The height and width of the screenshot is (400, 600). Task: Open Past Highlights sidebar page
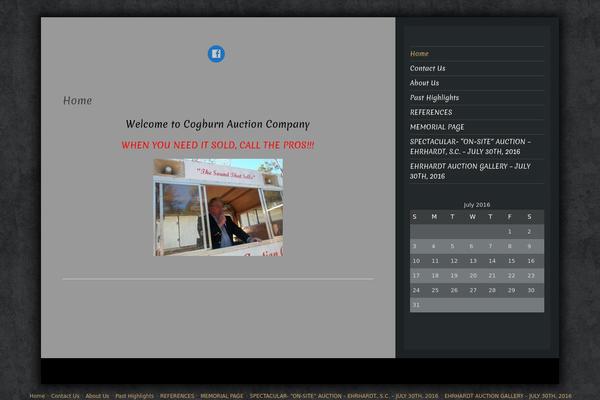(434, 98)
